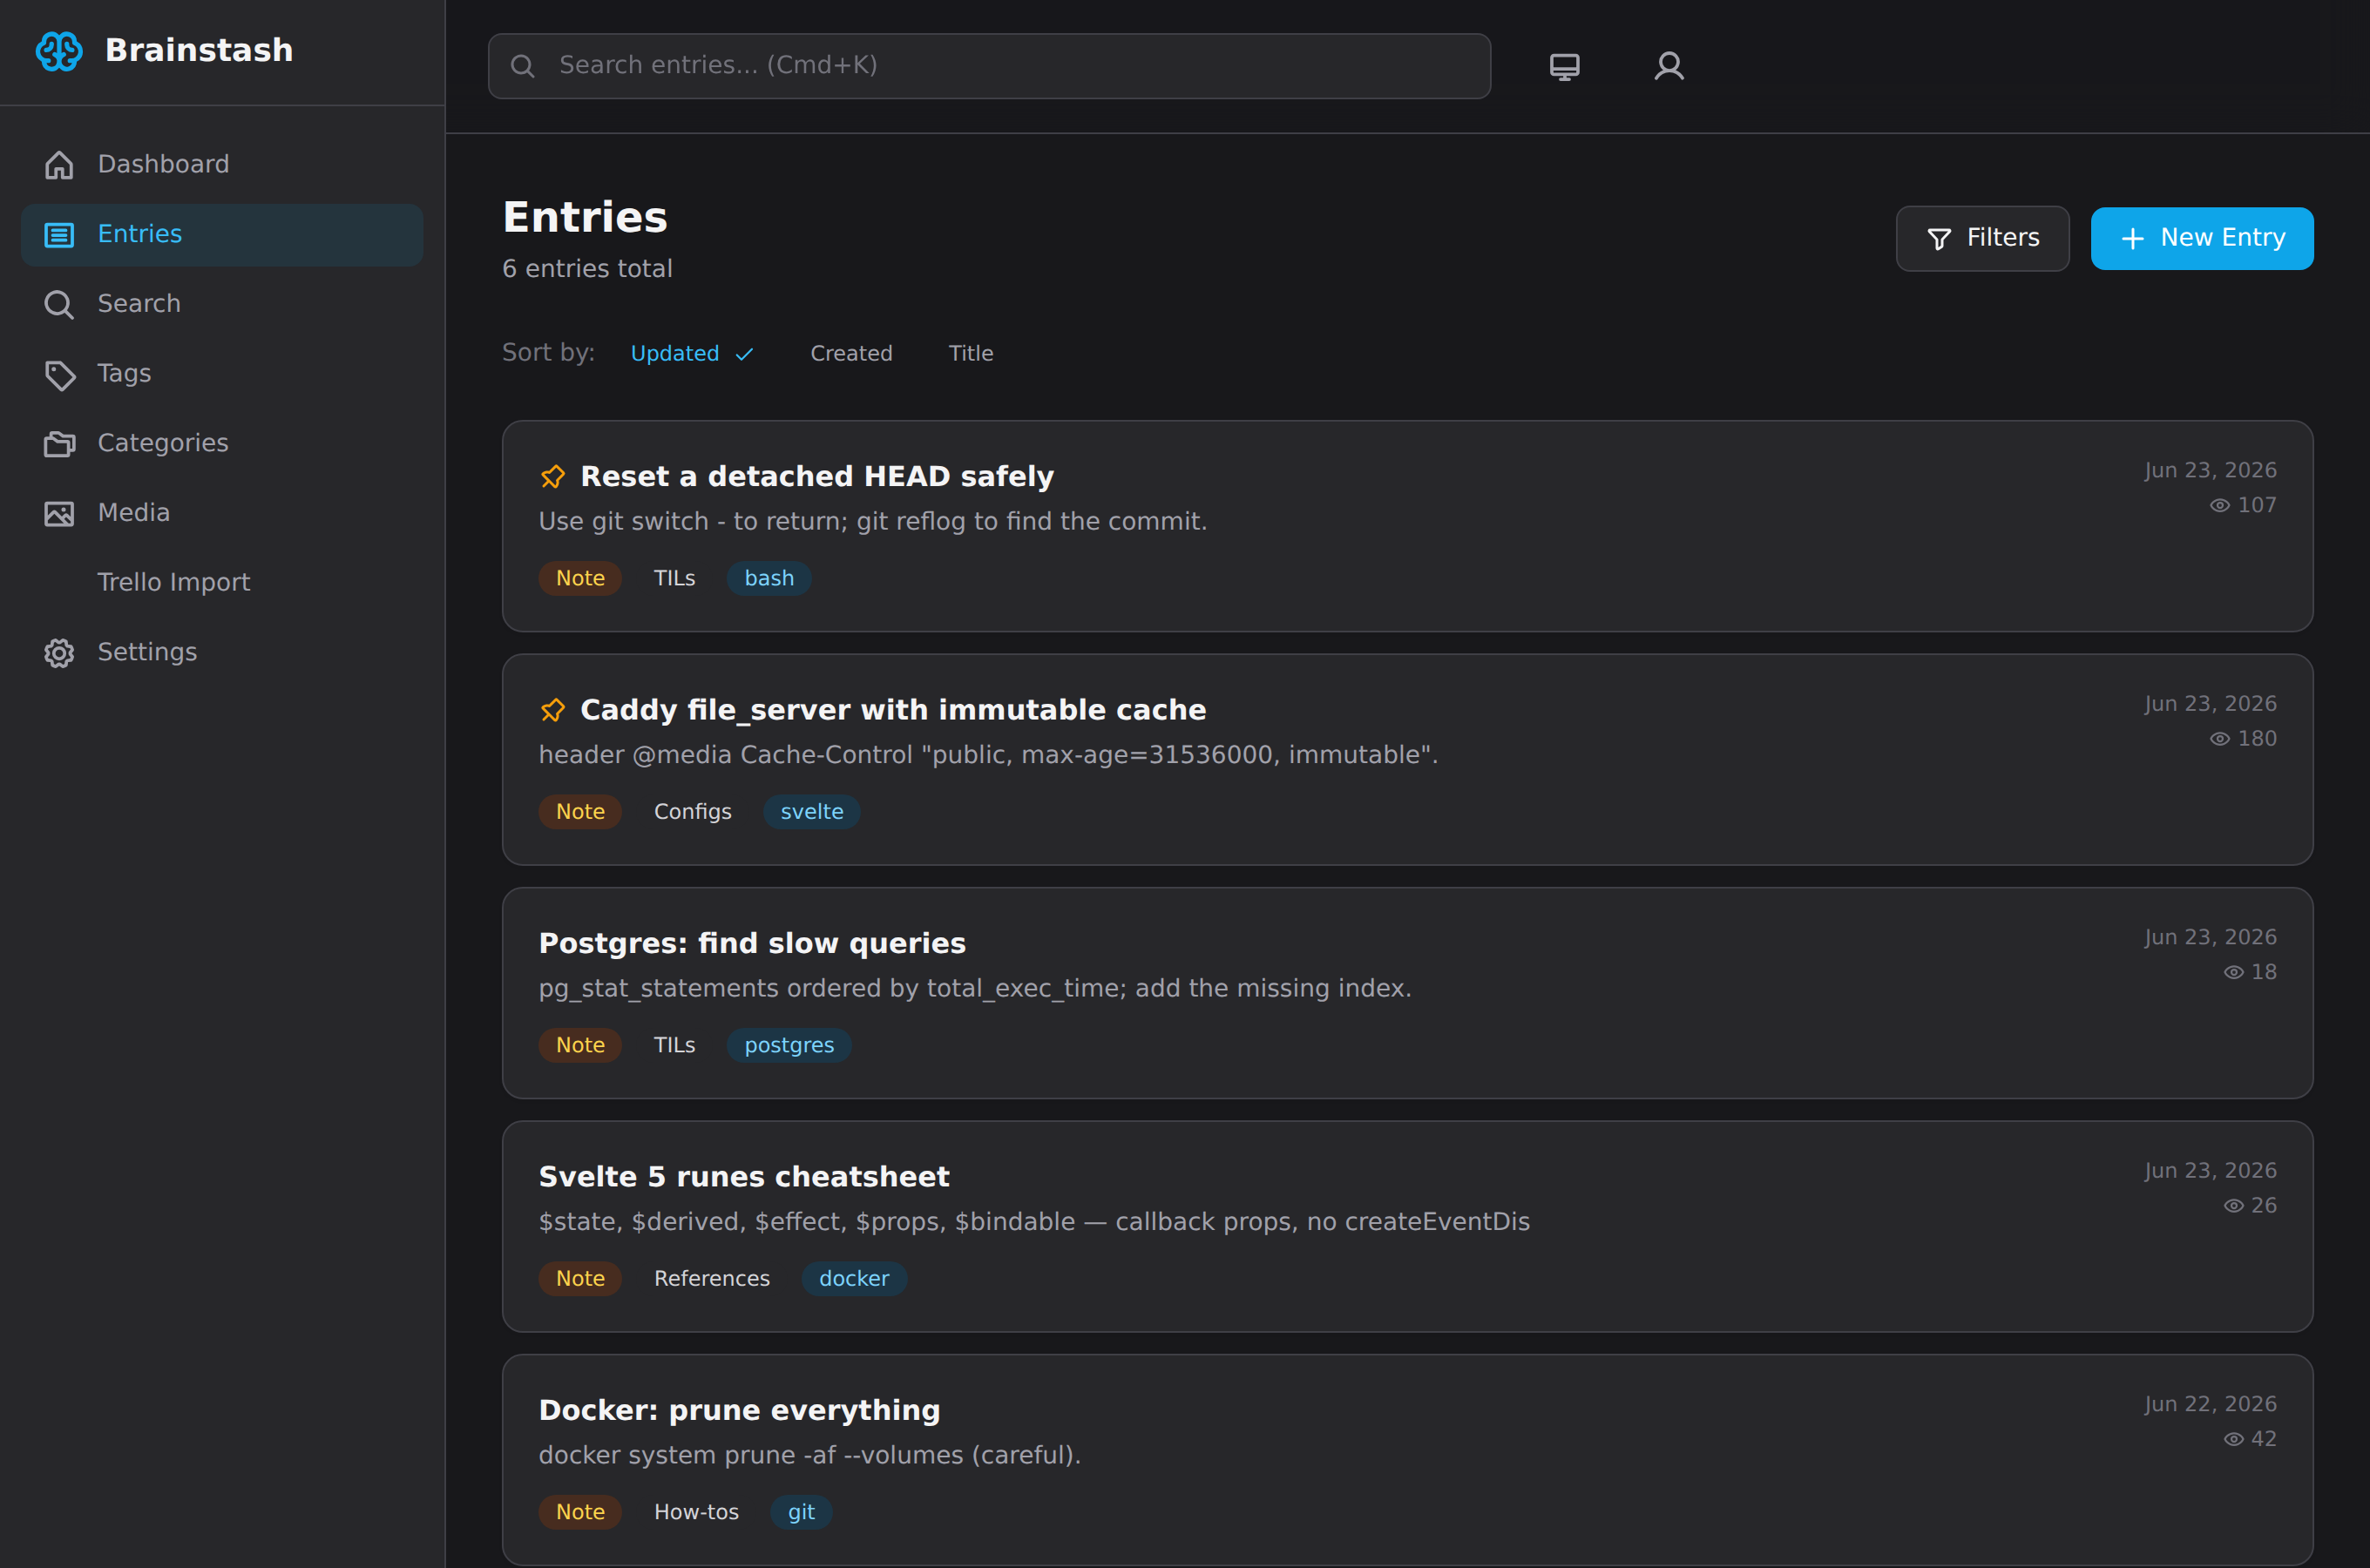Click pin icon on Caddy file_server entry
This screenshot has height=1568, width=2370.
click(552, 710)
